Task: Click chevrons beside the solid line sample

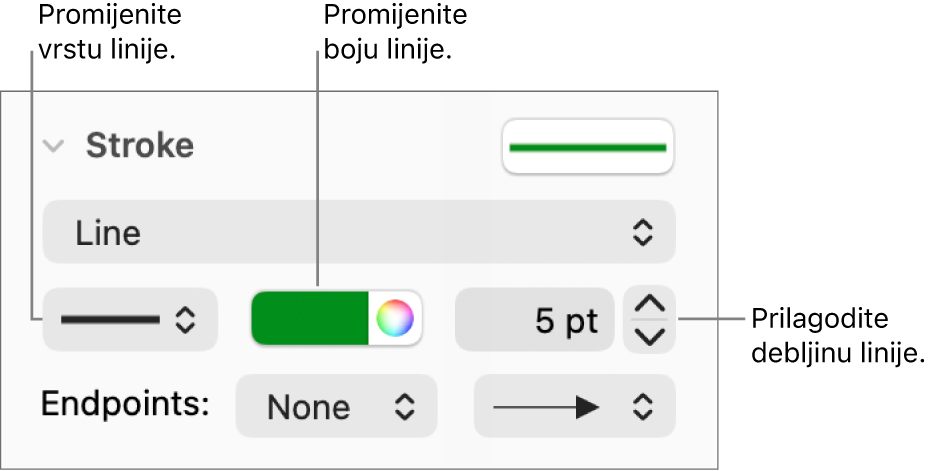Action: pyautogui.click(x=185, y=320)
